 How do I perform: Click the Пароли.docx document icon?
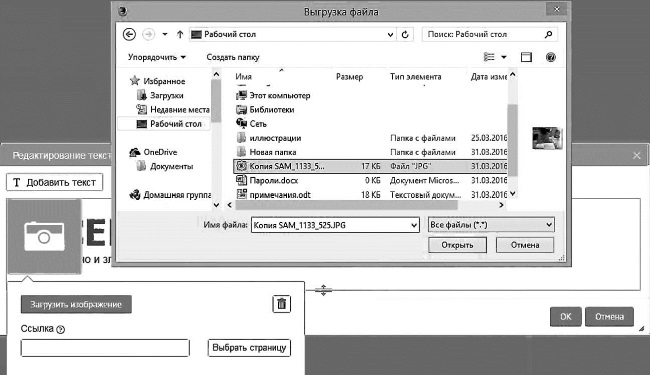click(241, 180)
